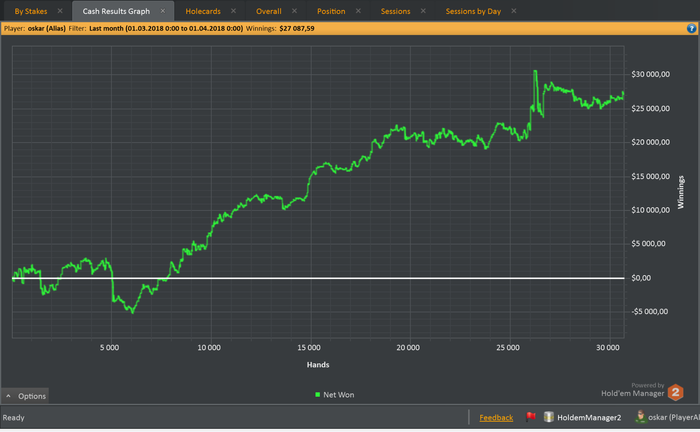Expand the Options panel
The height and width of the screenshot is (432, 700).
(x=25, y=396)
